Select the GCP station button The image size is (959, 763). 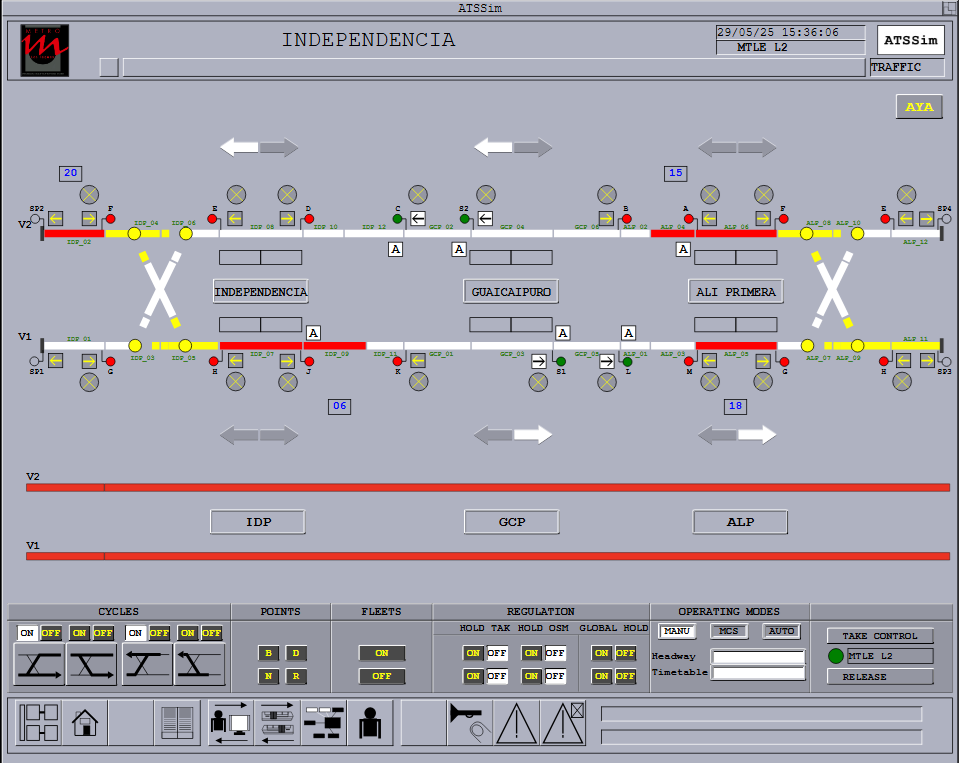[x=511, y=521]
